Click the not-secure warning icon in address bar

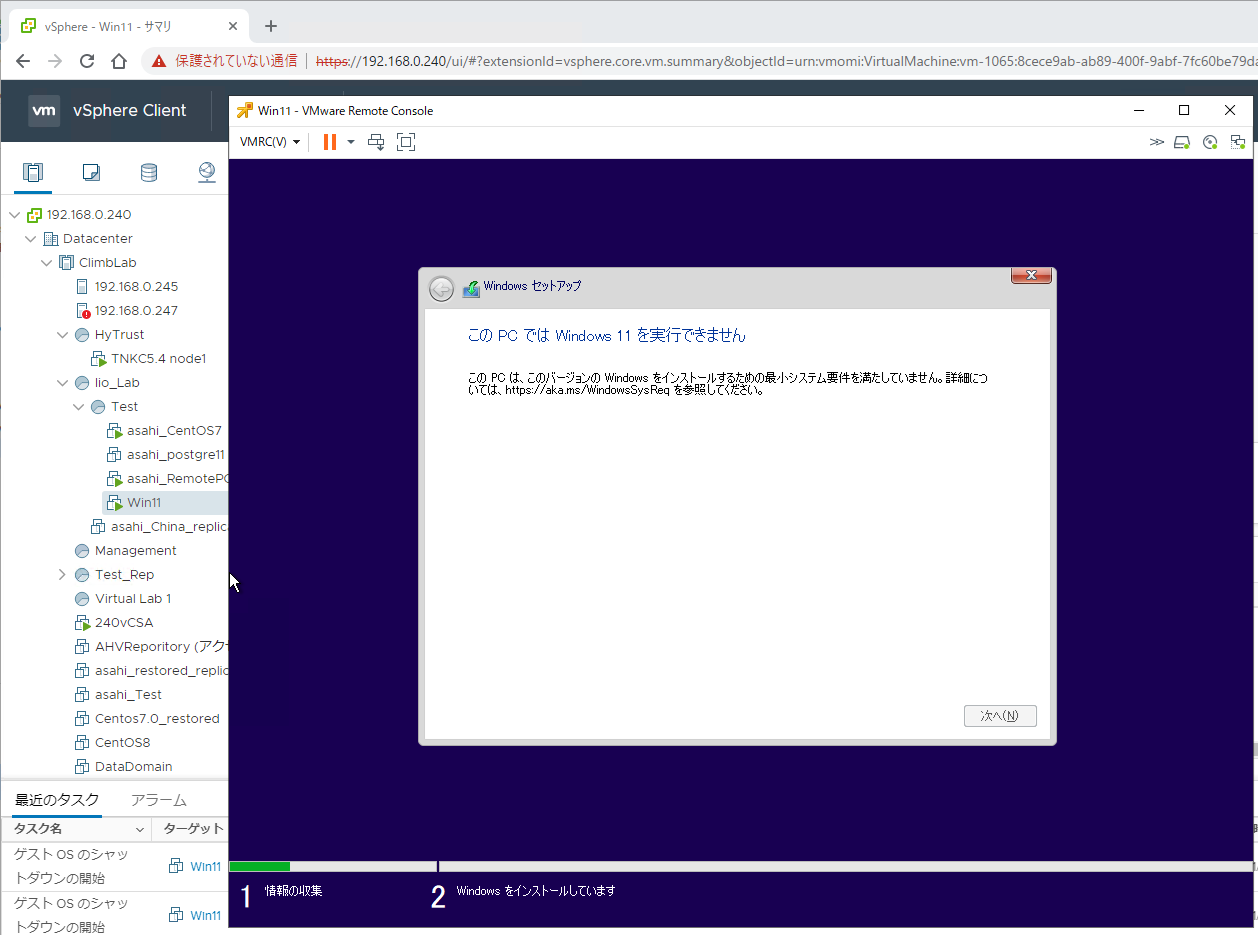(159, 61)
